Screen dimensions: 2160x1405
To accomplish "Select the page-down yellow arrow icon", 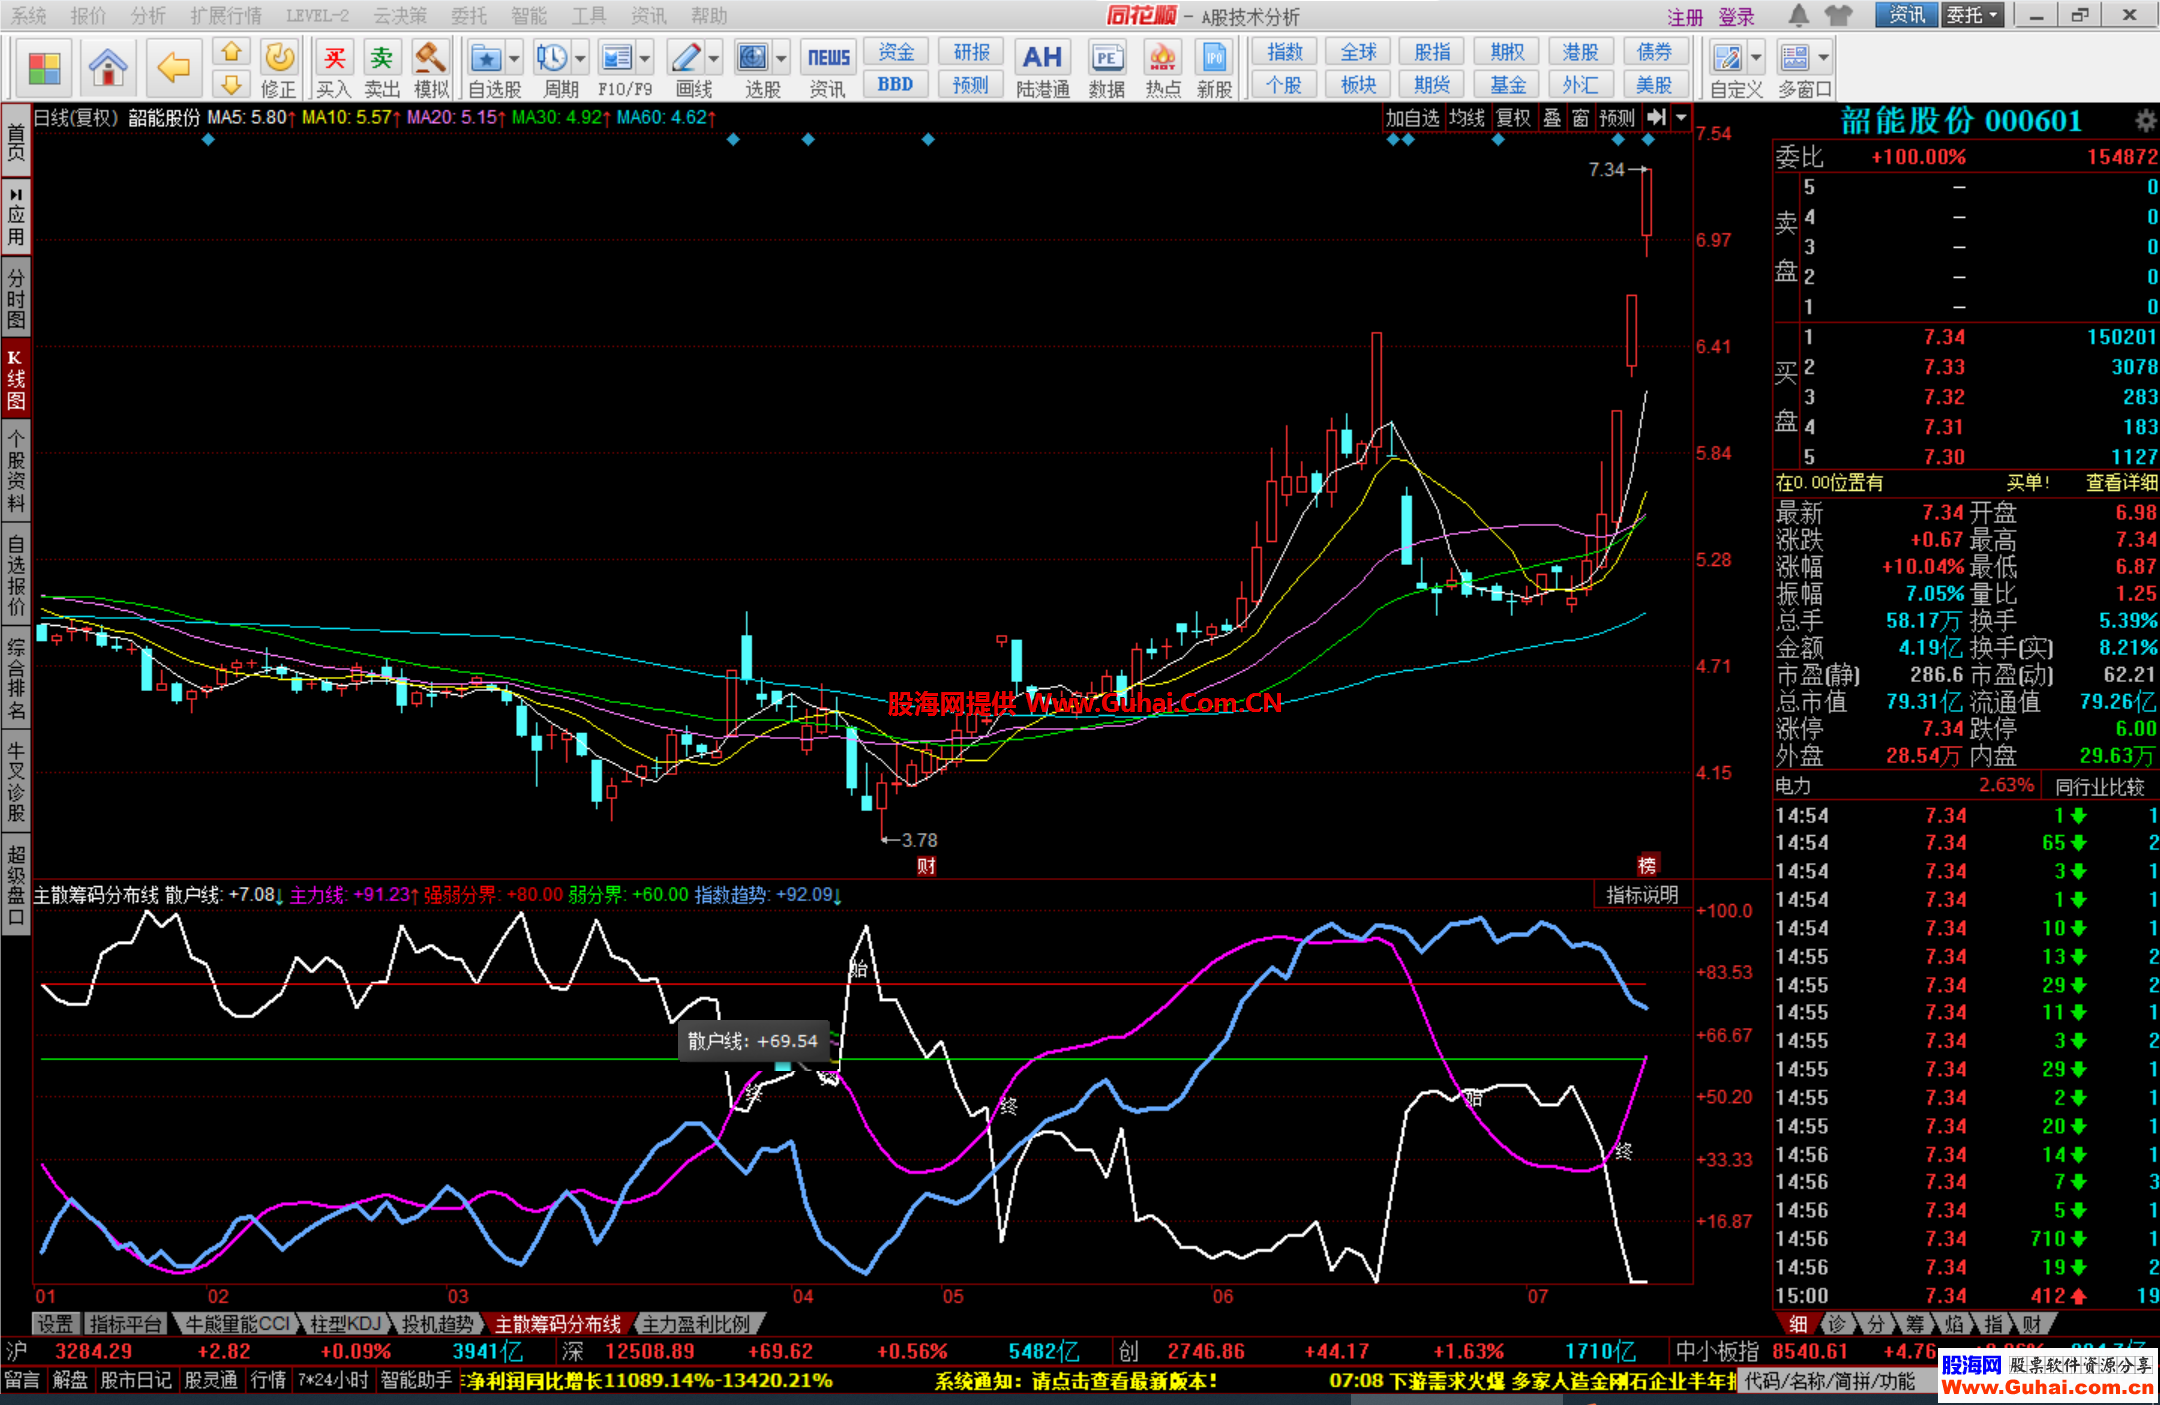I will (231, 84).
